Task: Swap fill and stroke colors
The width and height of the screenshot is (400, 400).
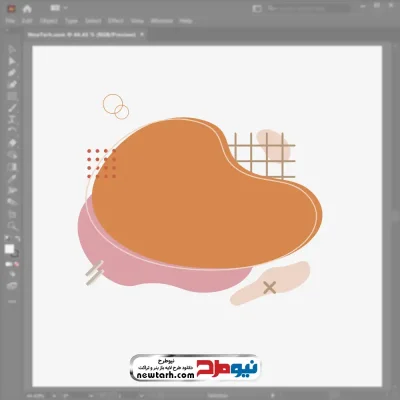Action: [17, 239]
